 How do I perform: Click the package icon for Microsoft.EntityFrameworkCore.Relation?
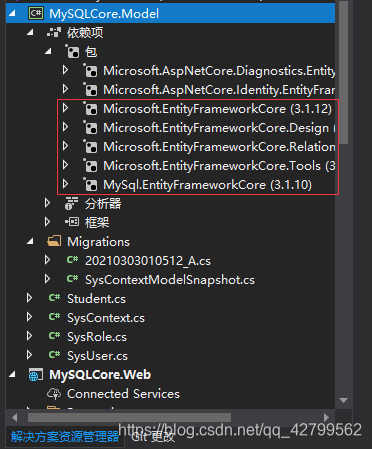(x=90, y=147)
